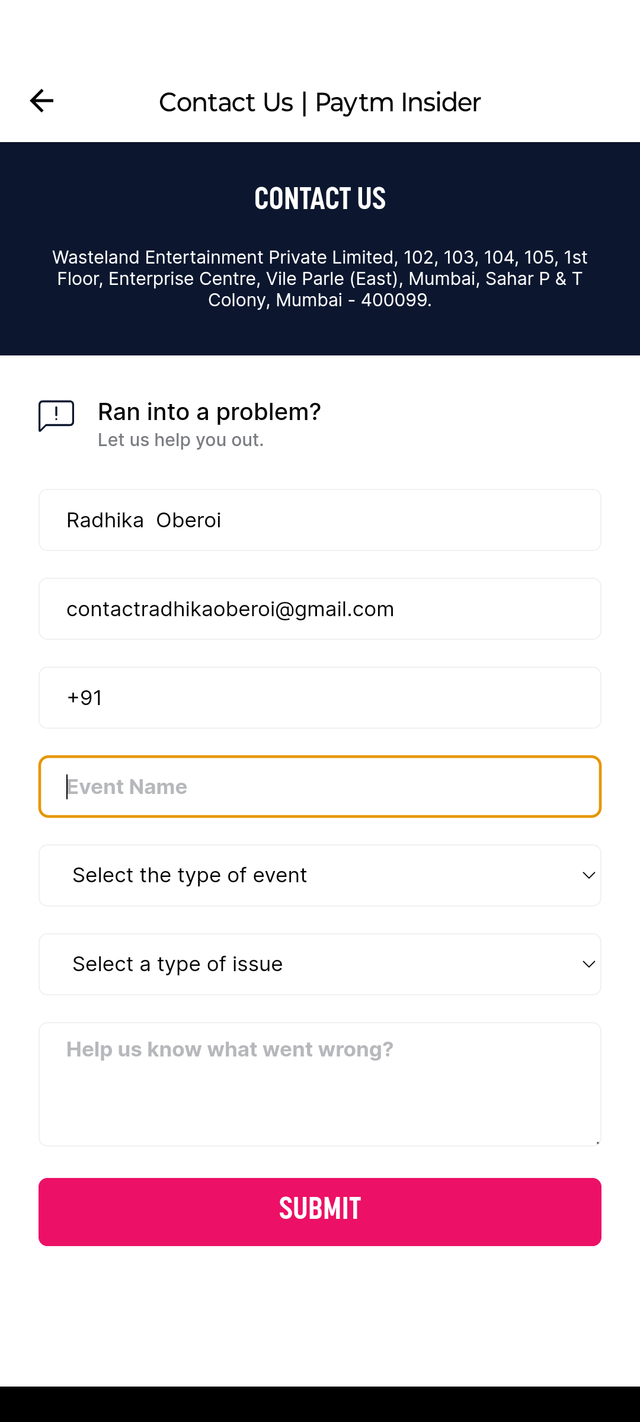Viewport: 640px width, 1422px height.
Task: Click the email address input field
Action: point(320,609)
